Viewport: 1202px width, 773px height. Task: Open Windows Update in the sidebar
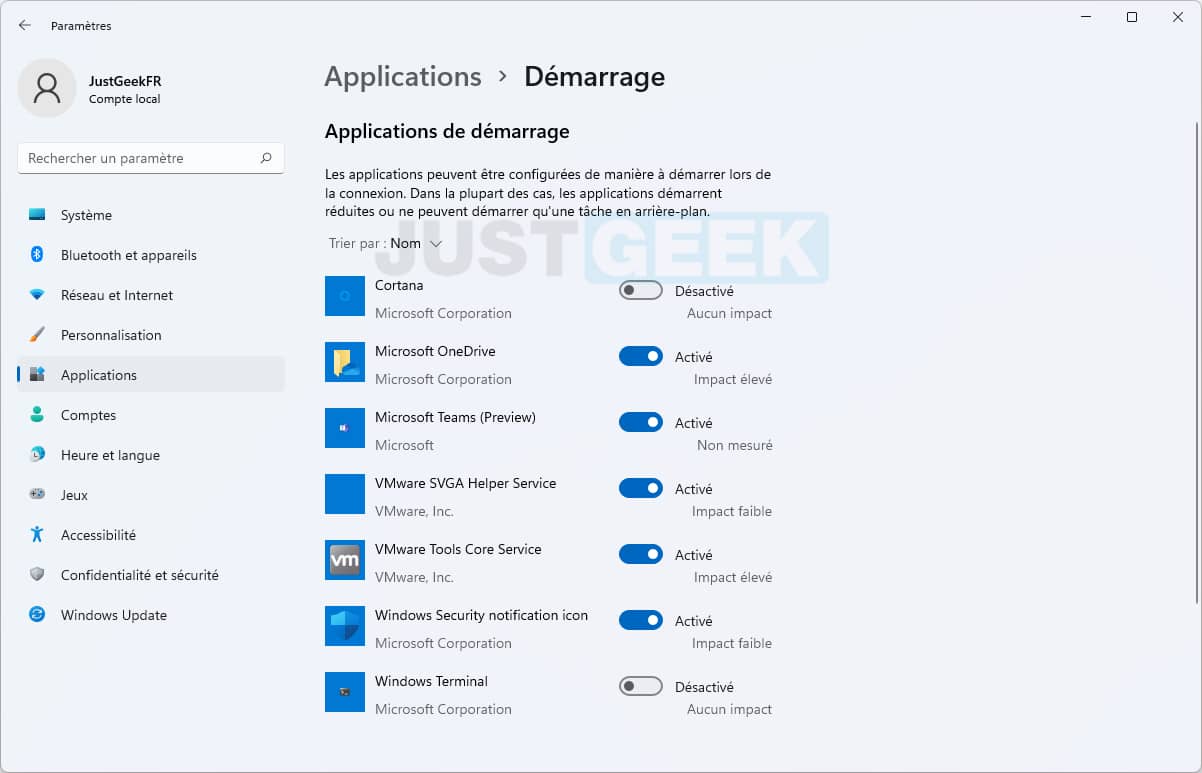[x=151, y=615]
